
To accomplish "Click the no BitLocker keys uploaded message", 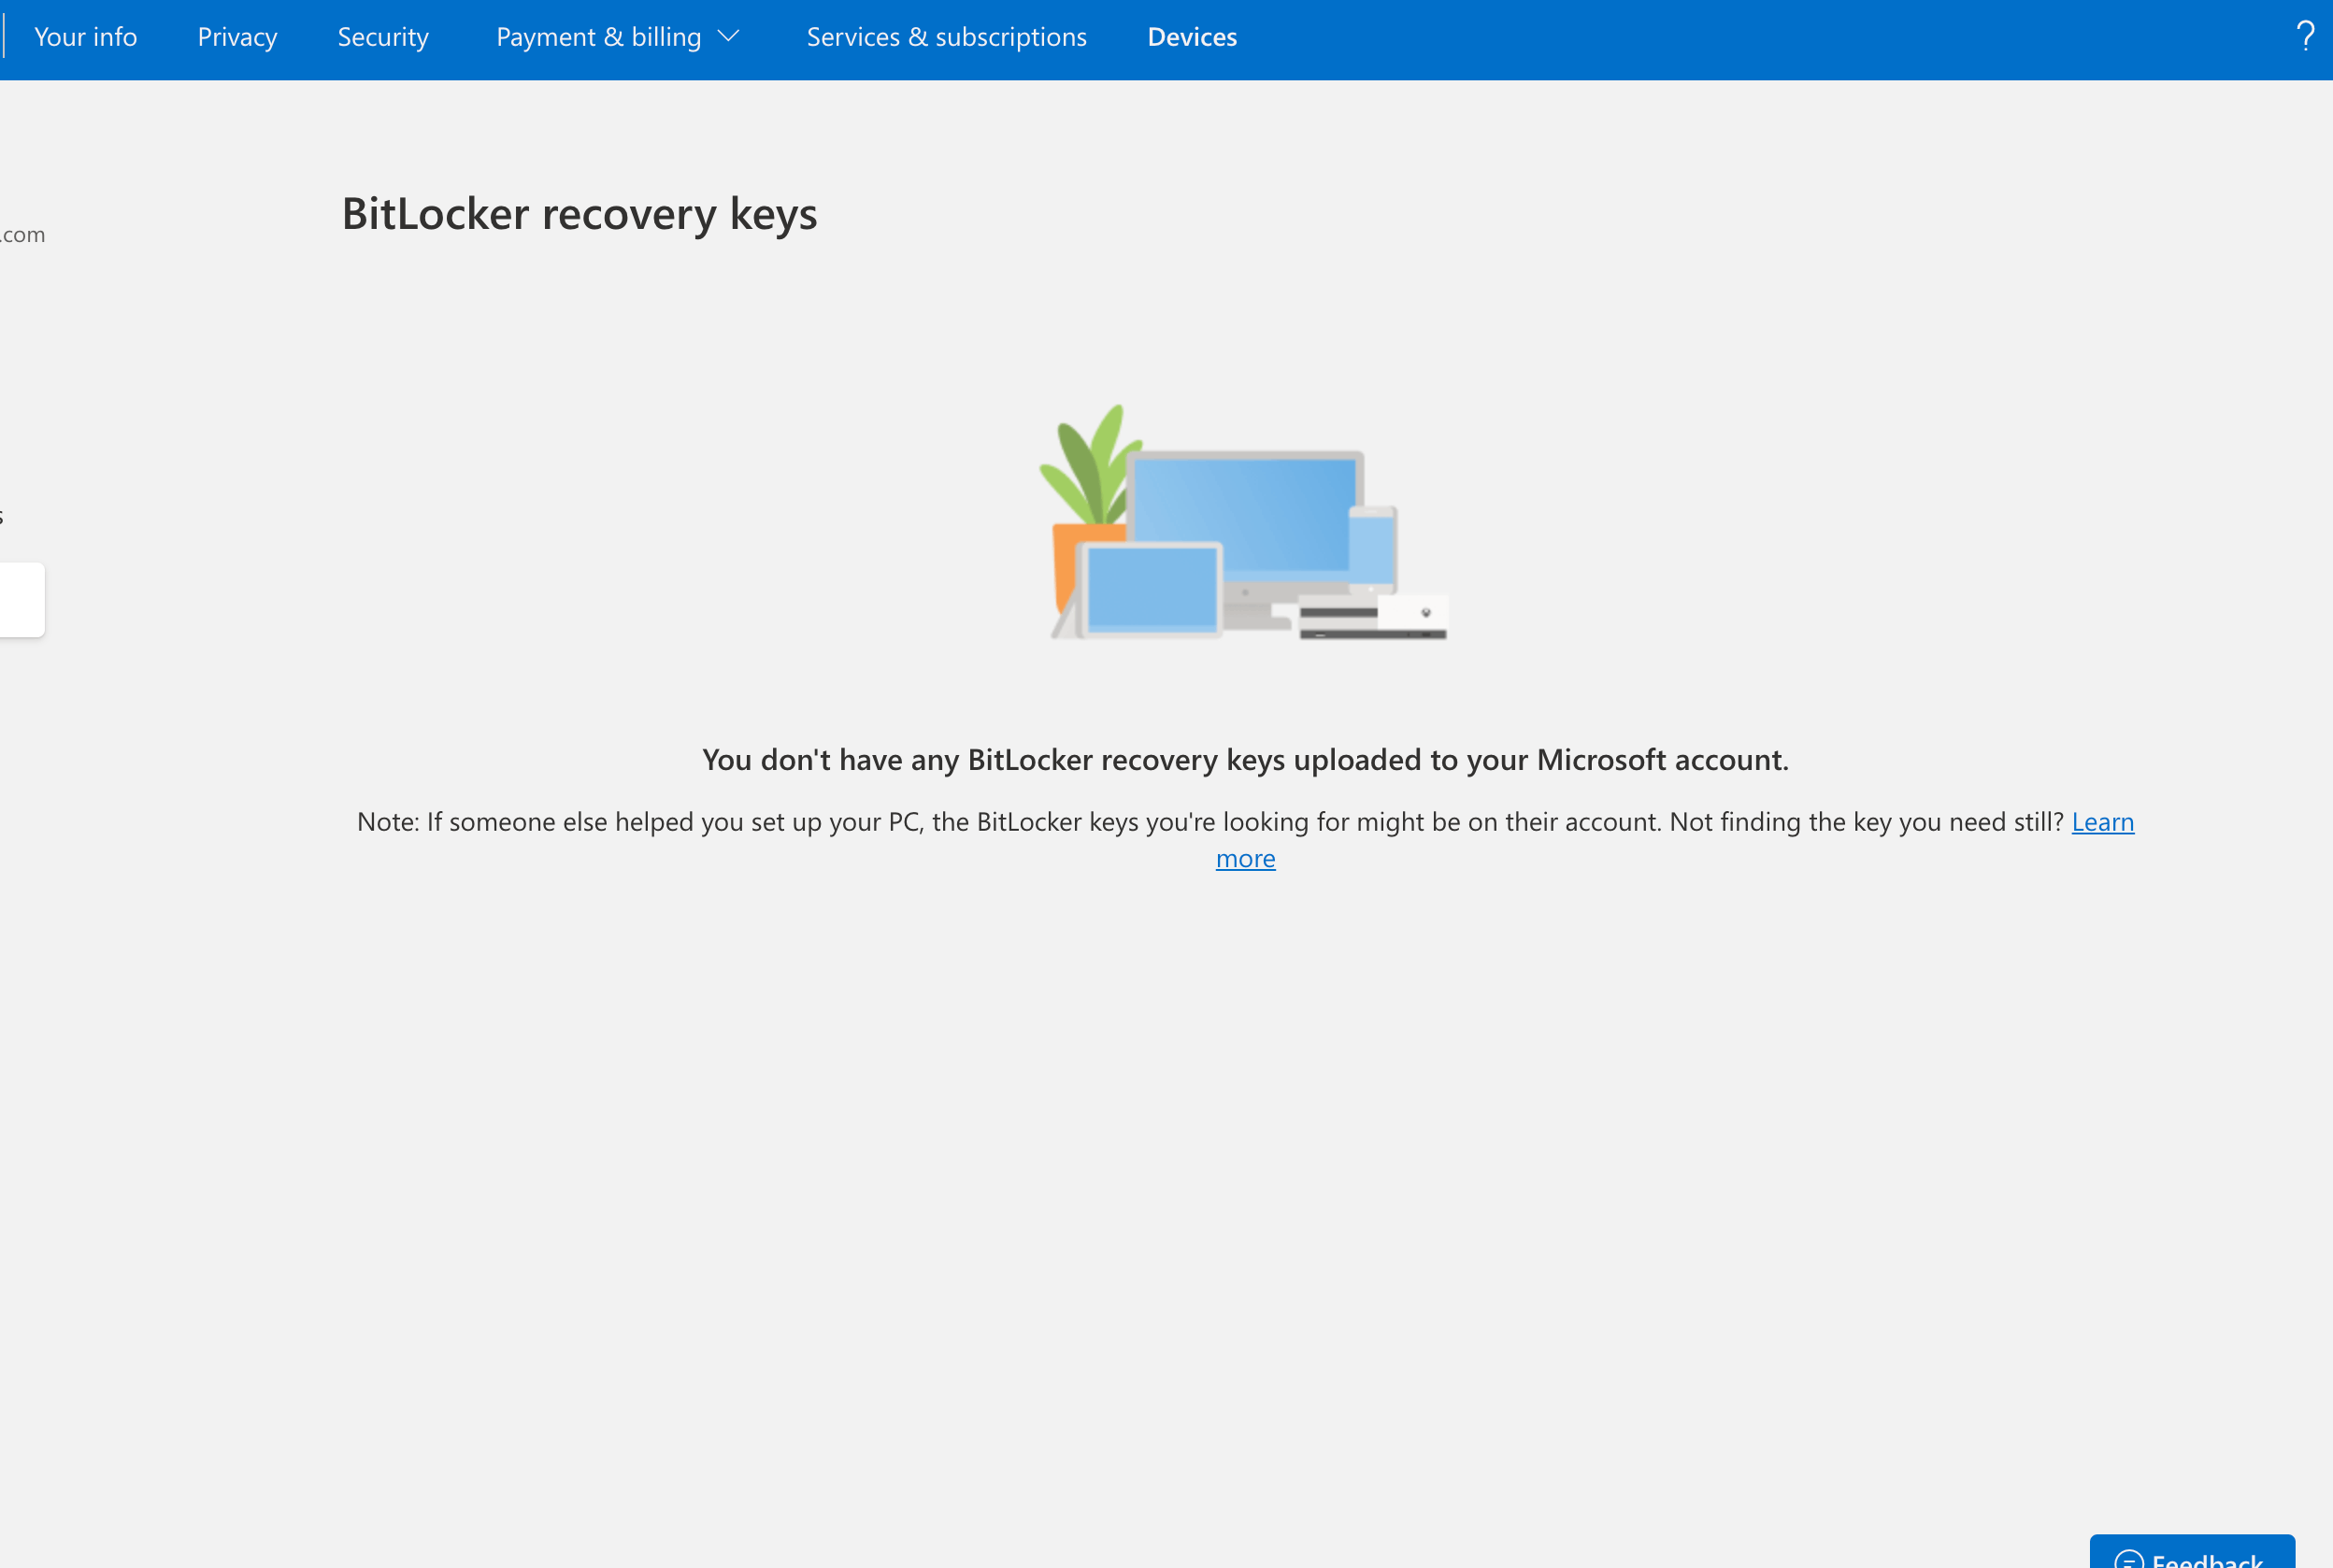I will coord(1245,760).
